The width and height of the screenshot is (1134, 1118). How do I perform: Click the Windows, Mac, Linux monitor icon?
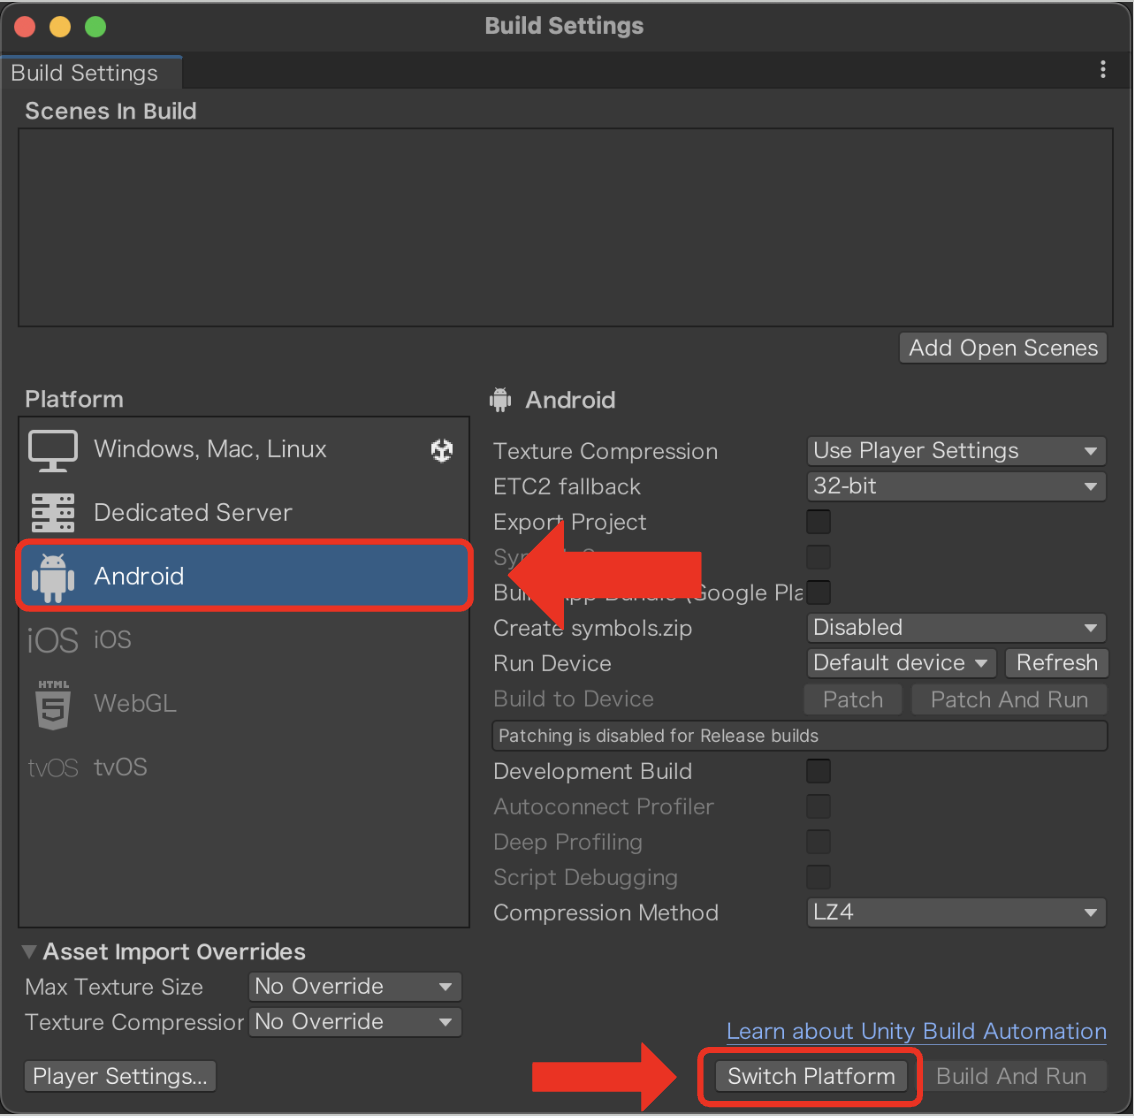coord(53,450)
